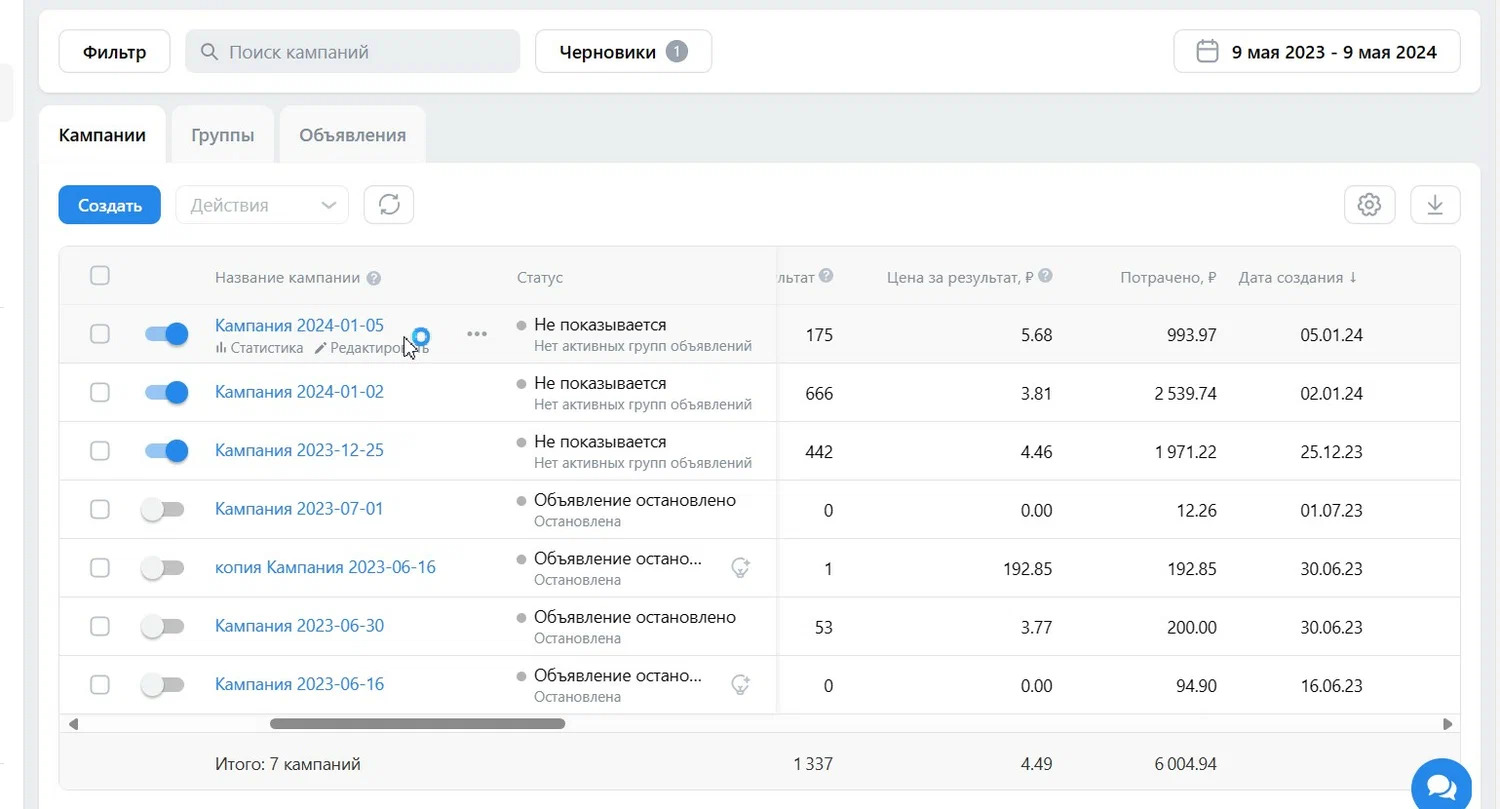
Task: Click the creation date 01.07.23
Action: pos(1331,510)
